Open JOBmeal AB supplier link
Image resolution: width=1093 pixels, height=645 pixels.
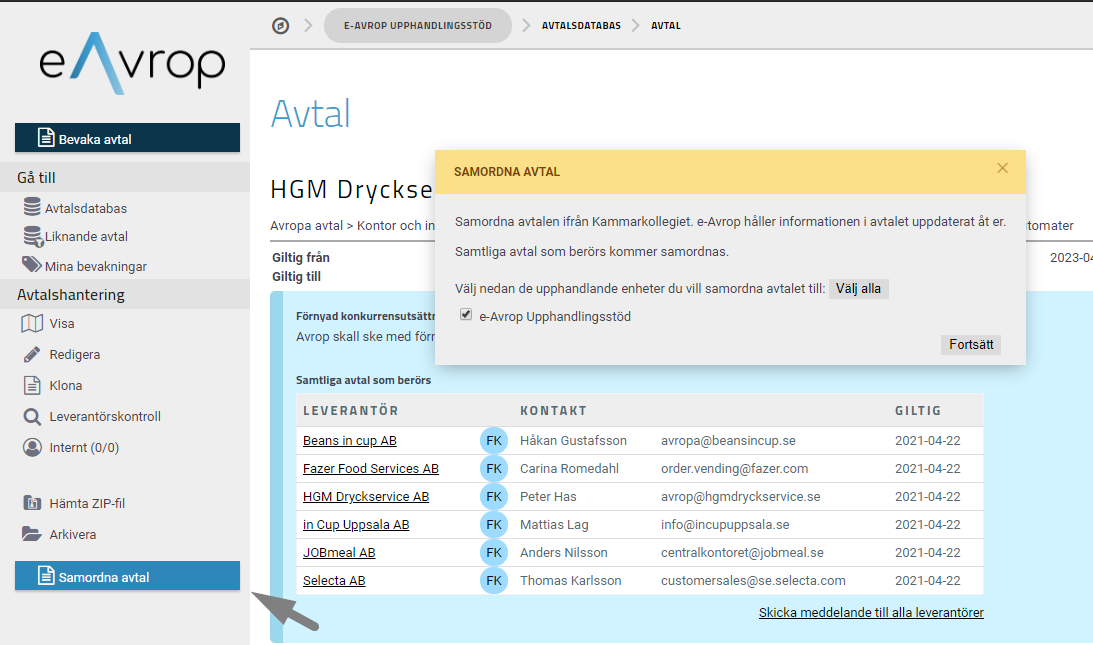(339, 552)
